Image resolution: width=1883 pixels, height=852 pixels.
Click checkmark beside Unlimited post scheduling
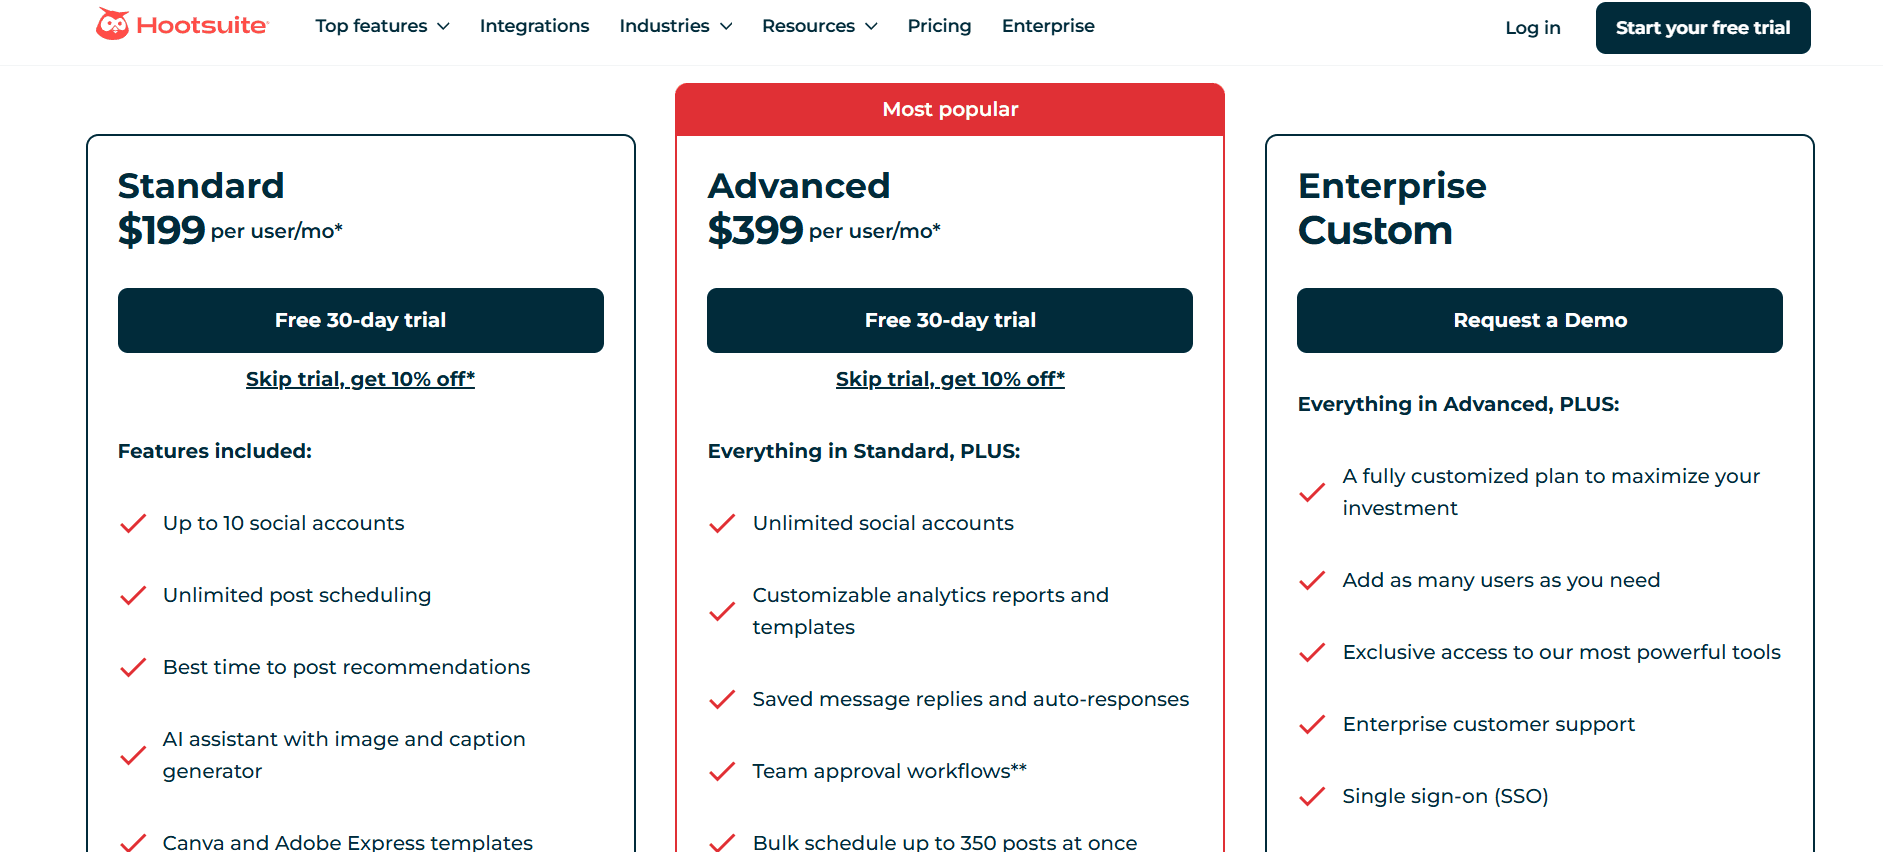point(133,596)
